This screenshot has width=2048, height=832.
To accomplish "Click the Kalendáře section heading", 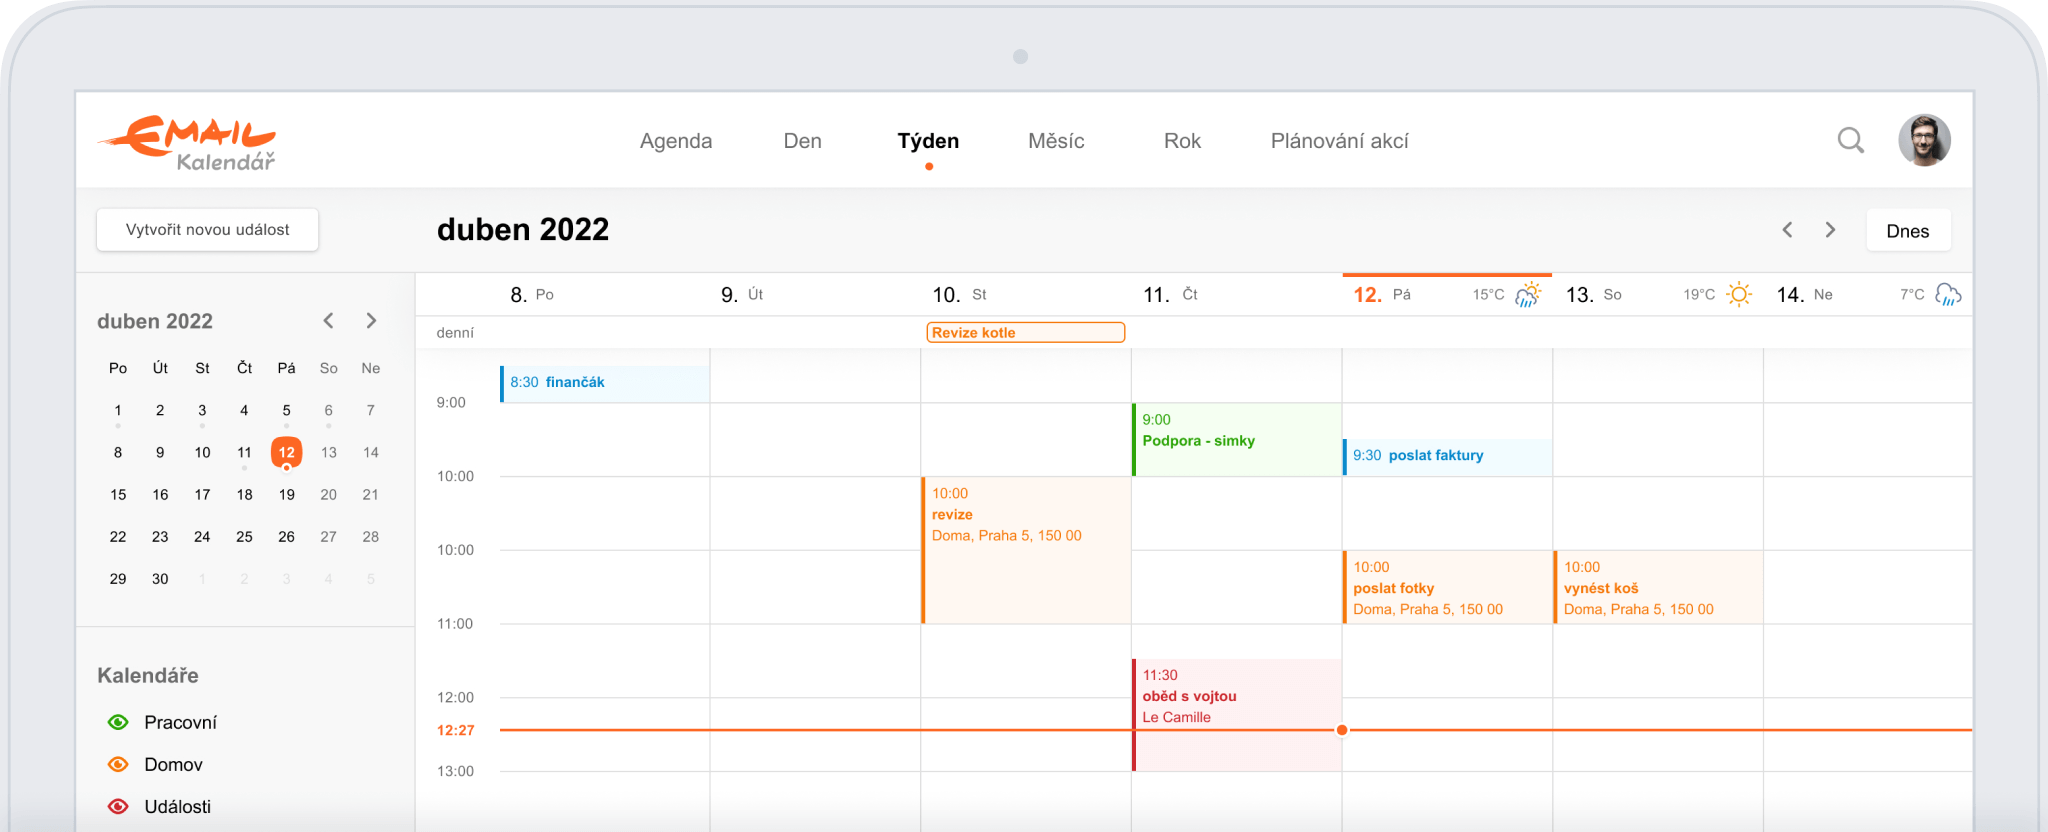I will 148,675.
